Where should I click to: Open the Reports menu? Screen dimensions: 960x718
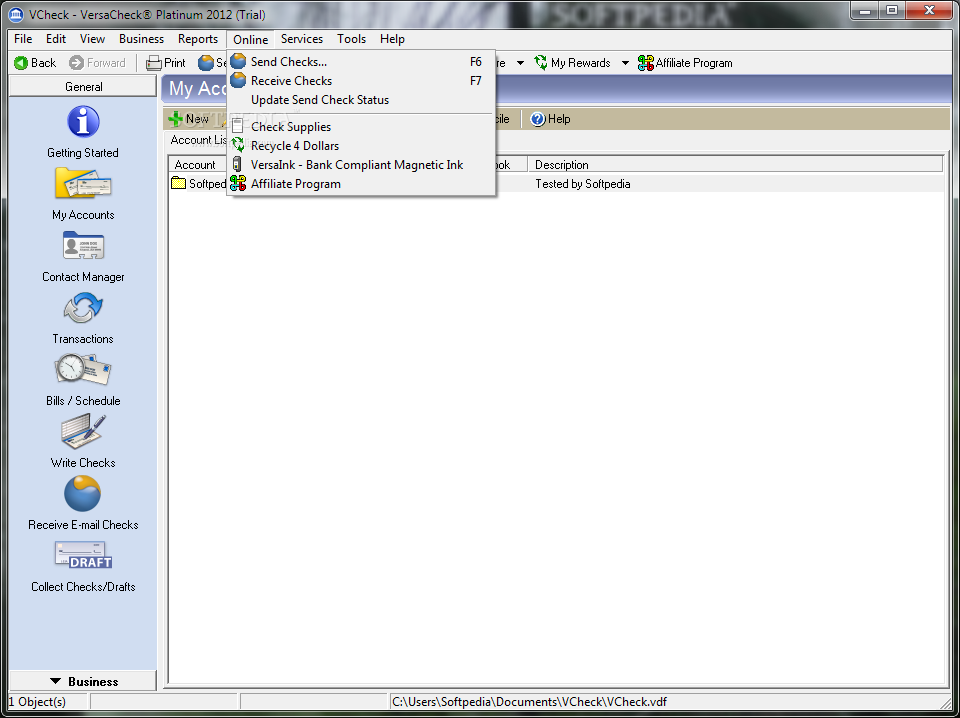coord(198,39)
